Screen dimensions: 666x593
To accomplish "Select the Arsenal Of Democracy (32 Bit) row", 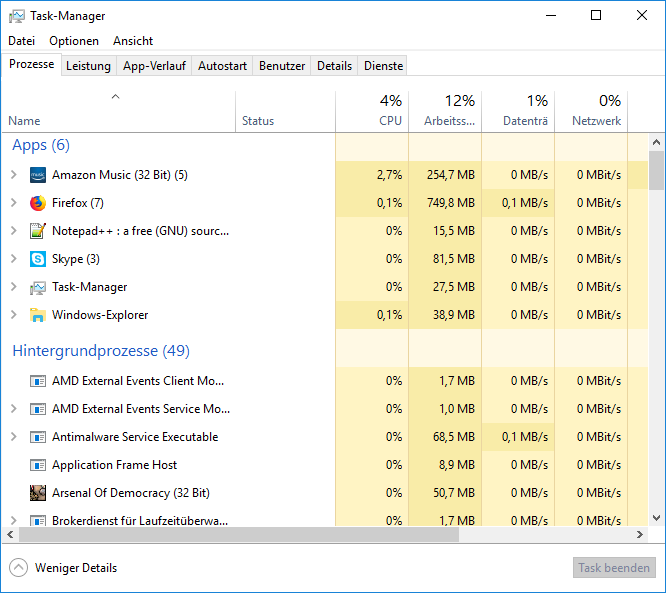I will click(325, 493).
